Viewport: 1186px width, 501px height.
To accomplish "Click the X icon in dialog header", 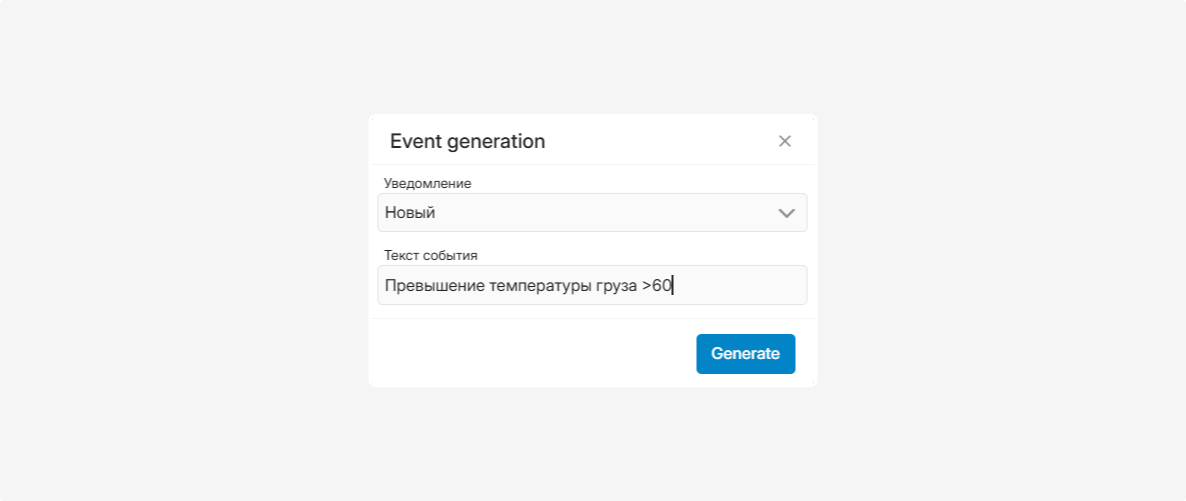I will pos(785,141).
